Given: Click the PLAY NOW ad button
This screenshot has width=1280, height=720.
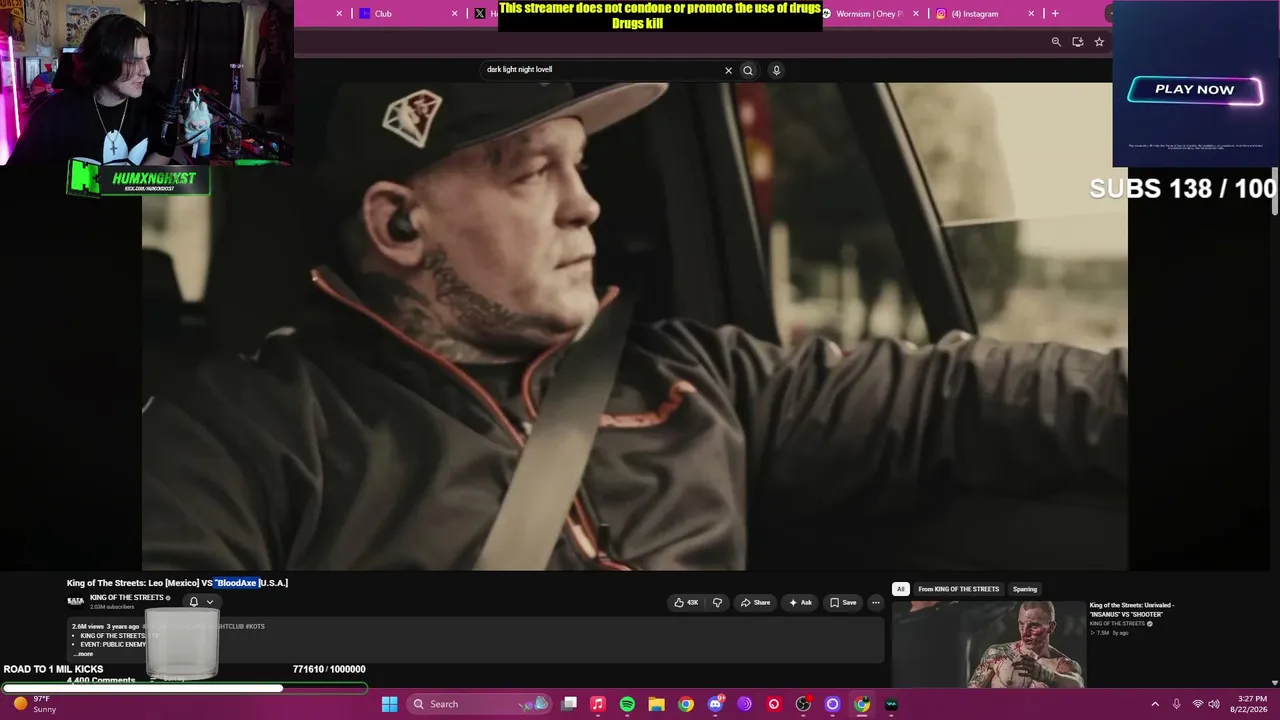Looking at the screenshot, I should tap(1195, 90).
